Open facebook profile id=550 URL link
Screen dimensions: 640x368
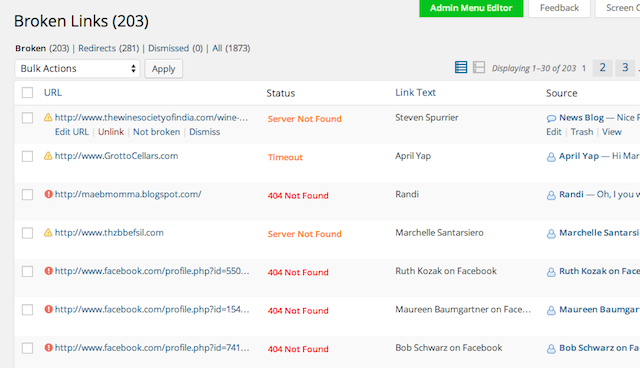click(x=152, y=271)
